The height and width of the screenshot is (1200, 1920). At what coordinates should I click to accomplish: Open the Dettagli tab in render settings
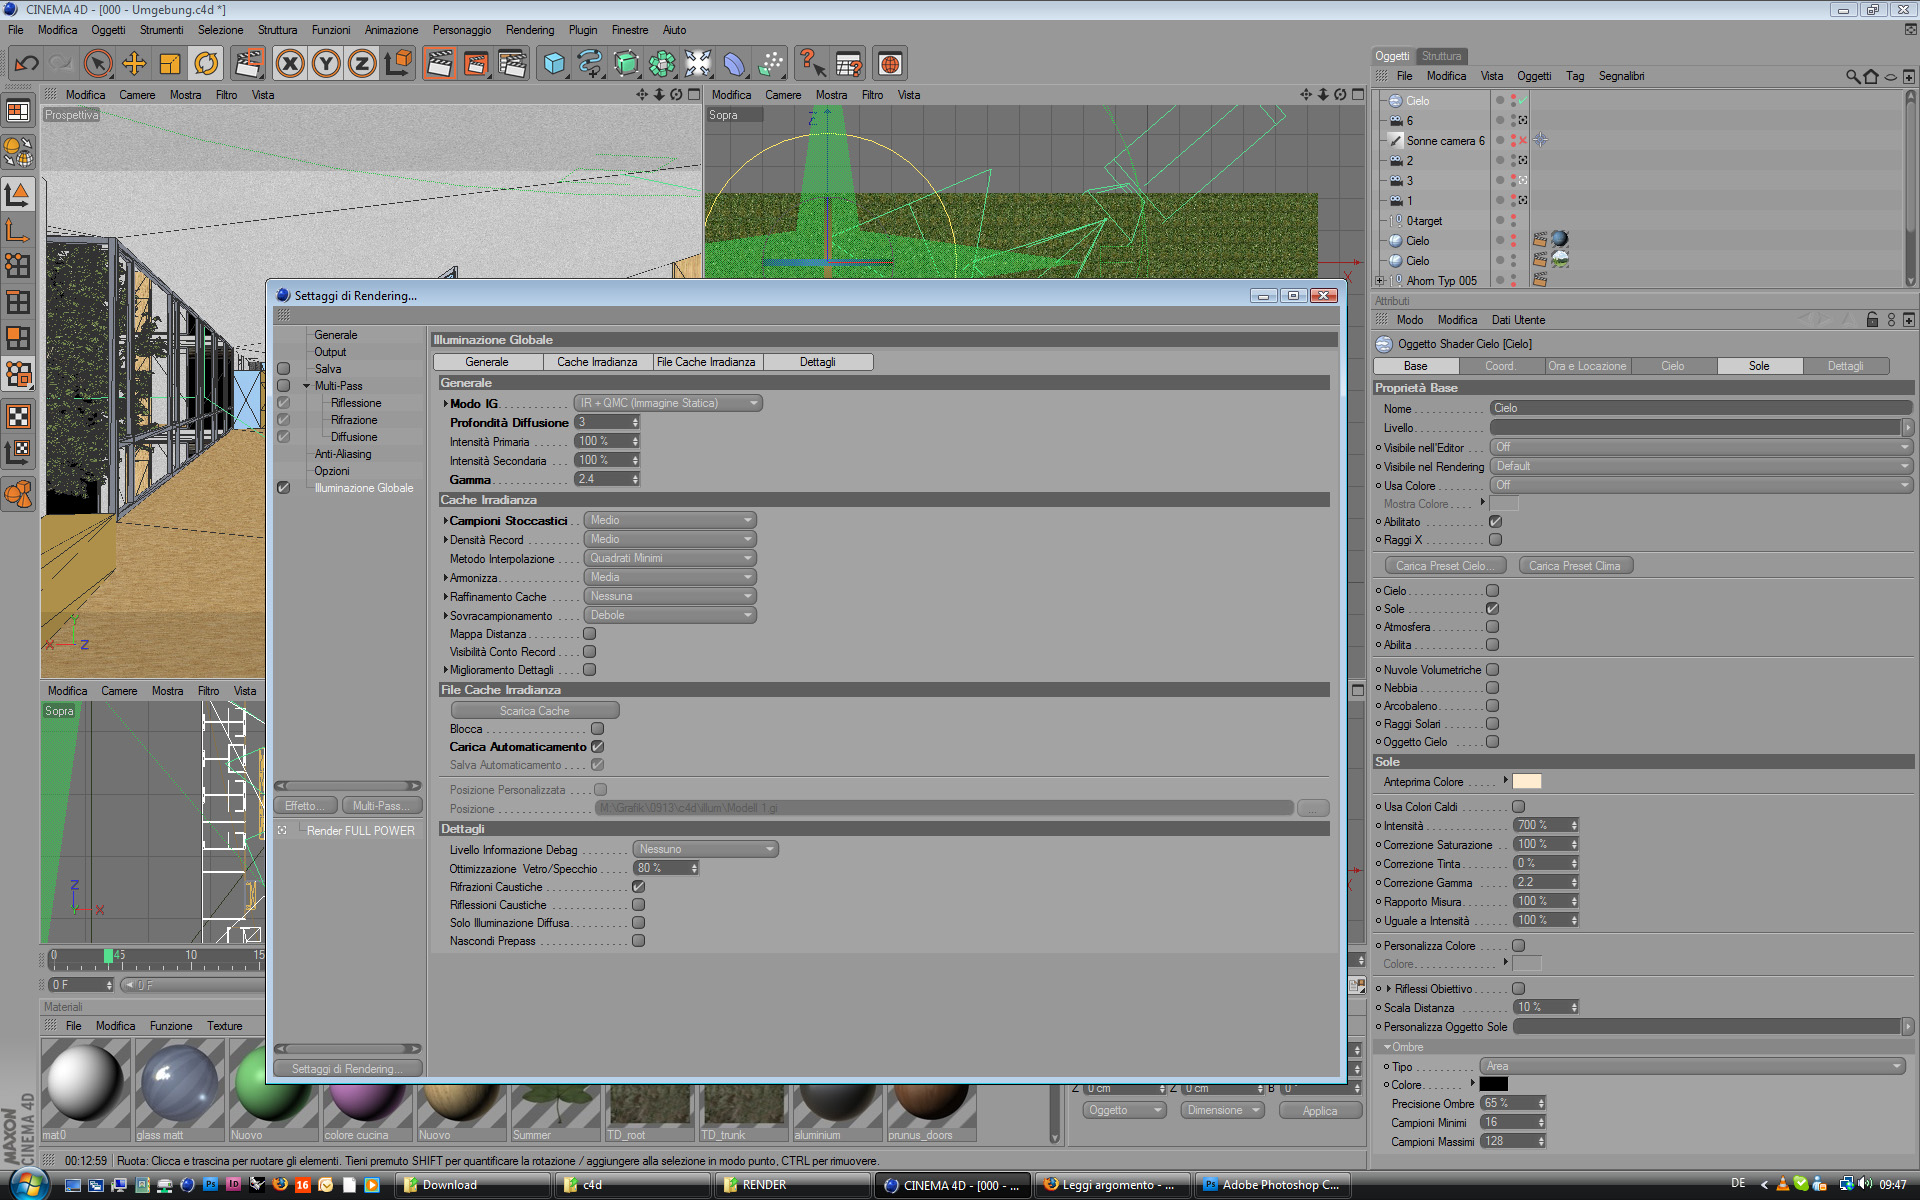click(817, 362)
